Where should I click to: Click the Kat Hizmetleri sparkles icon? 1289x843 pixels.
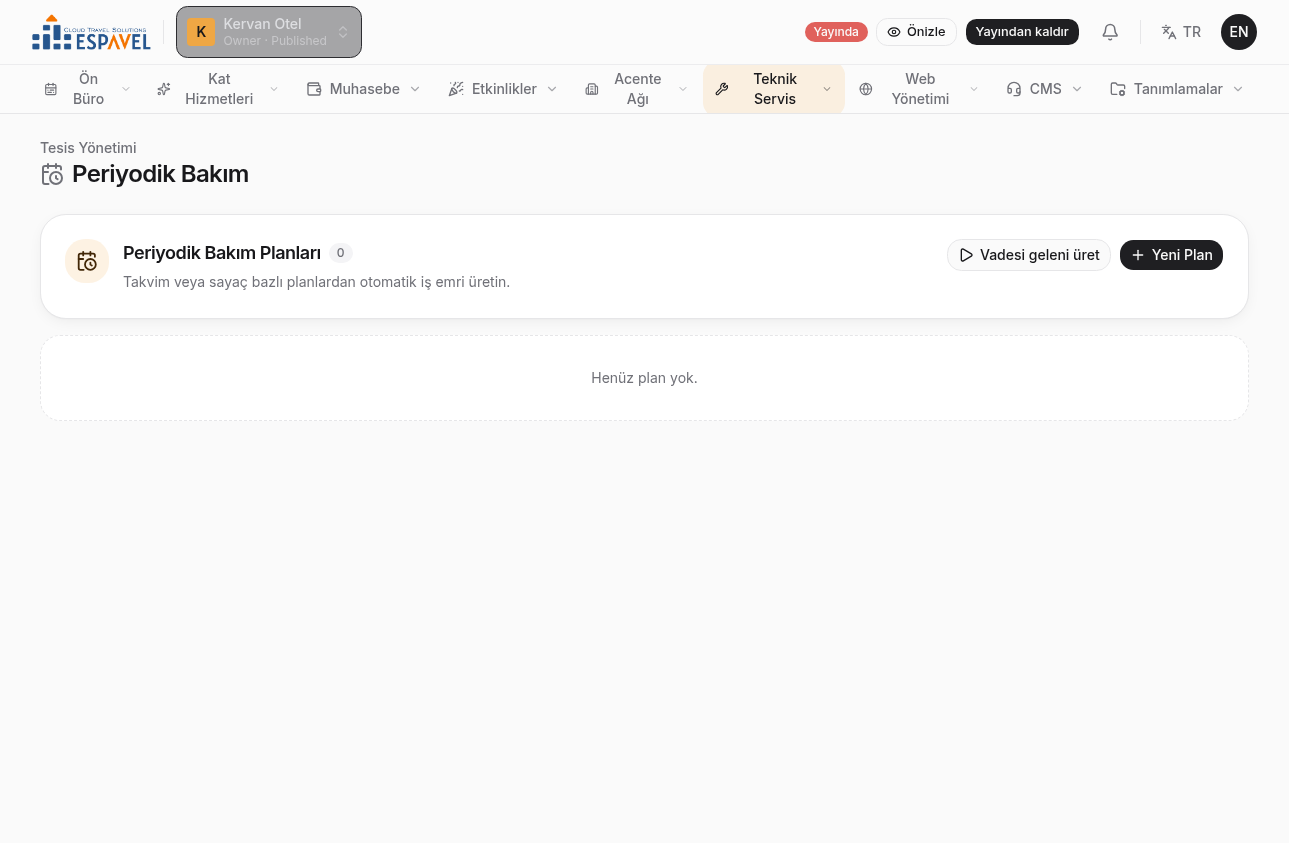pyautogui.click(x=164, y=89)
